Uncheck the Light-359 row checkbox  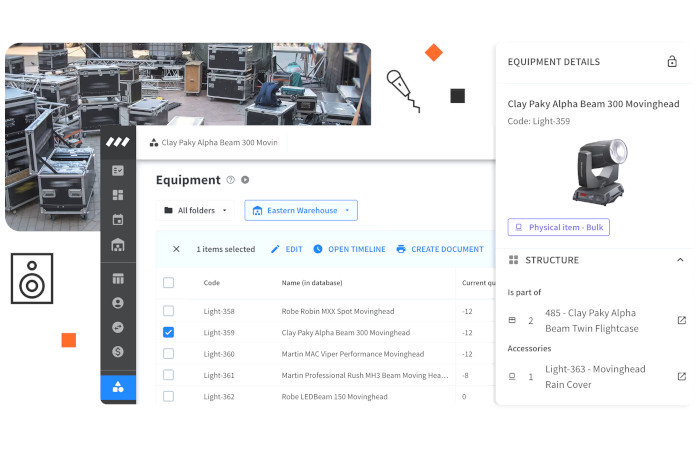pos(168,332)
